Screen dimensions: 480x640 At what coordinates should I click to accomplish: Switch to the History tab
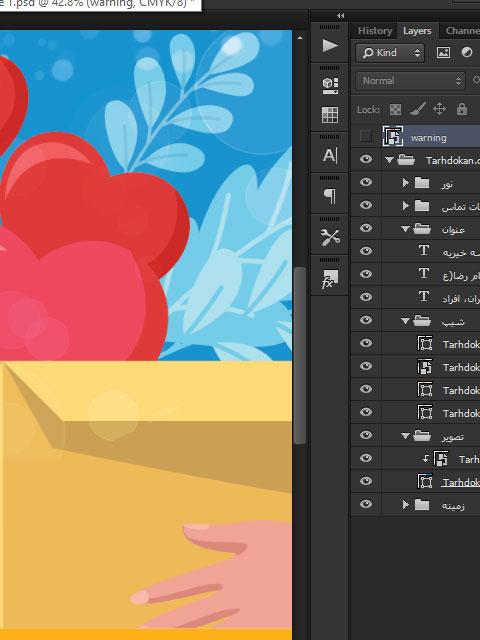375,31
